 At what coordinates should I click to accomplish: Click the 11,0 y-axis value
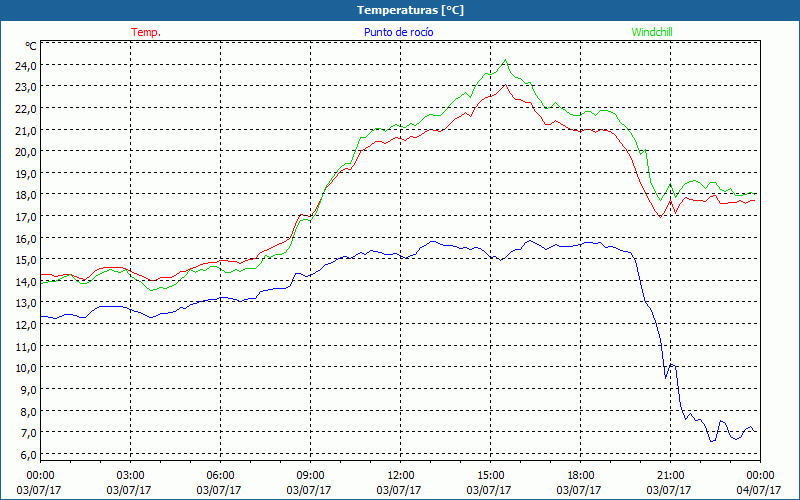click(x=27, y=346)
